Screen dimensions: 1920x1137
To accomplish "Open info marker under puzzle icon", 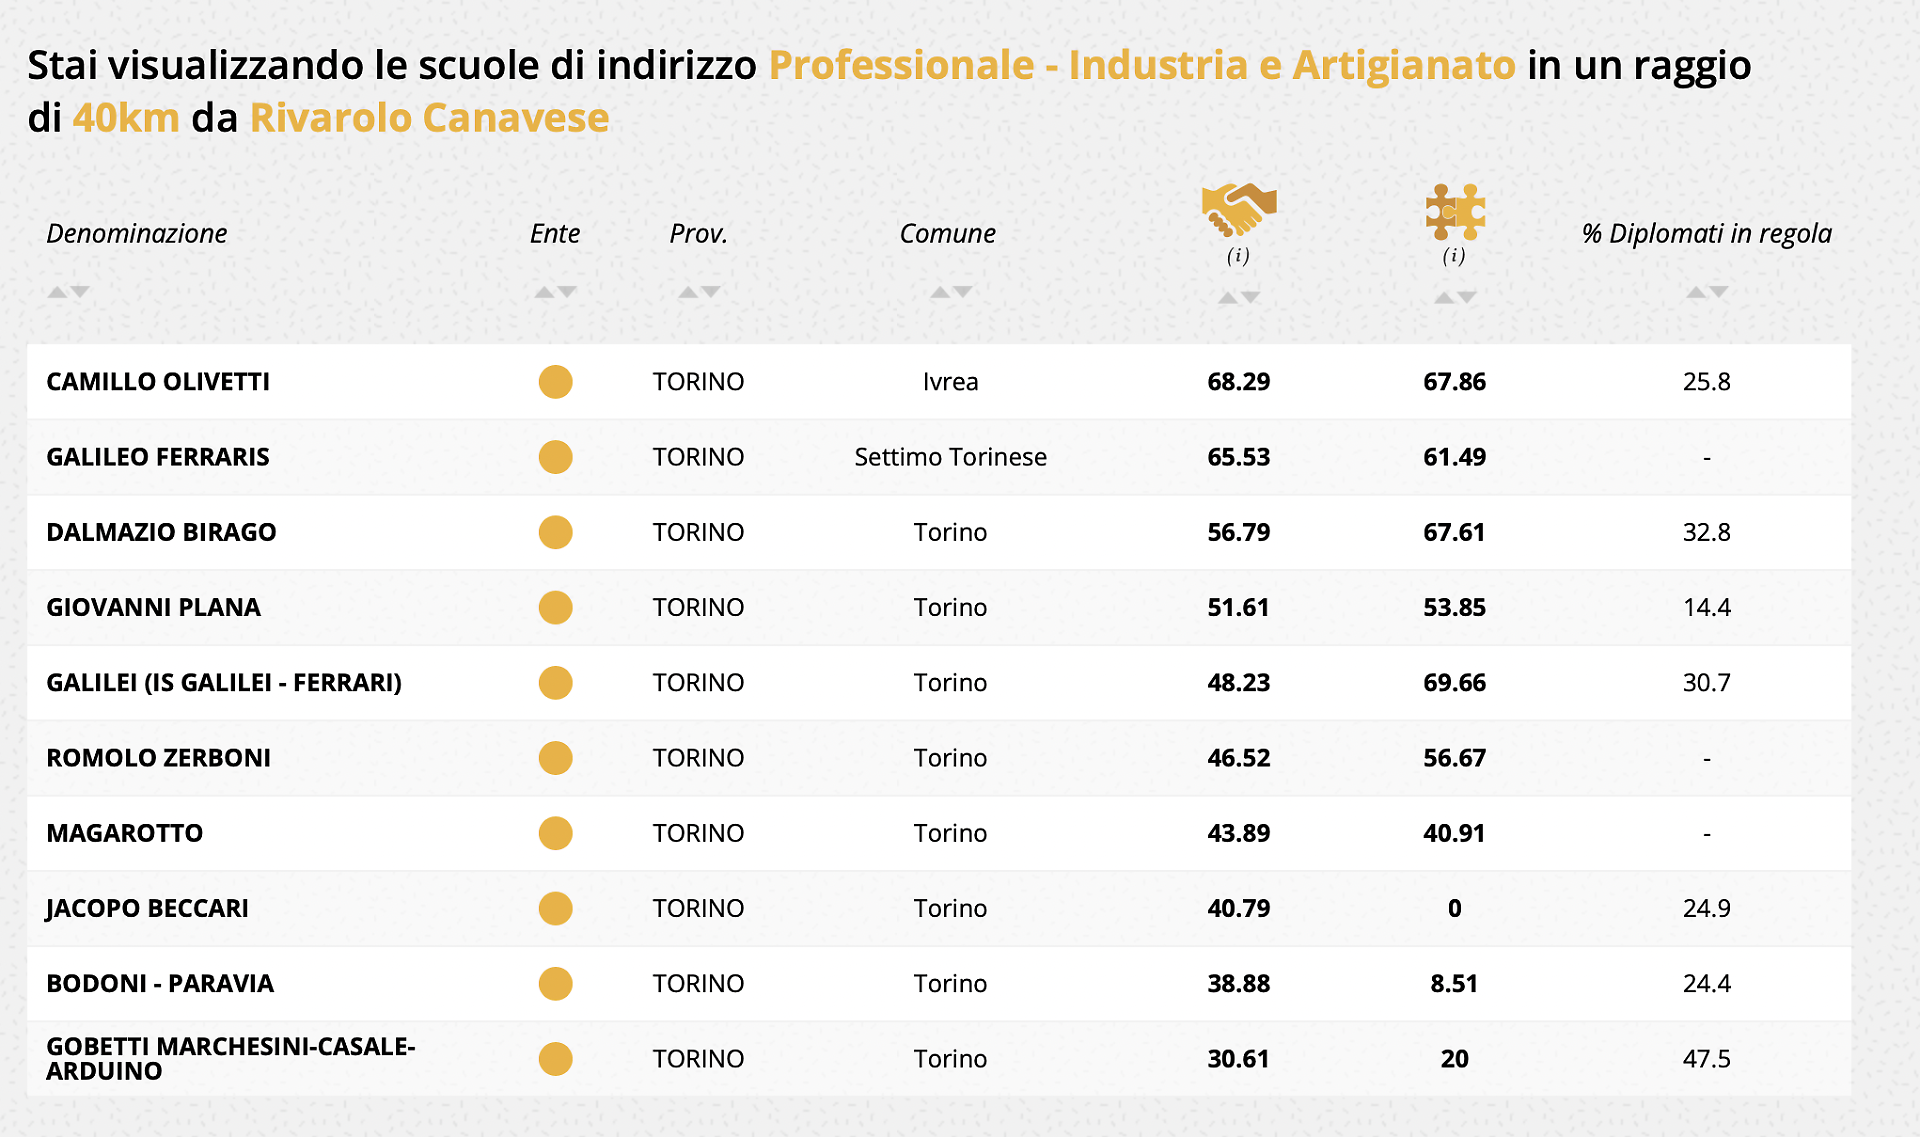I will pos(1454,256).
